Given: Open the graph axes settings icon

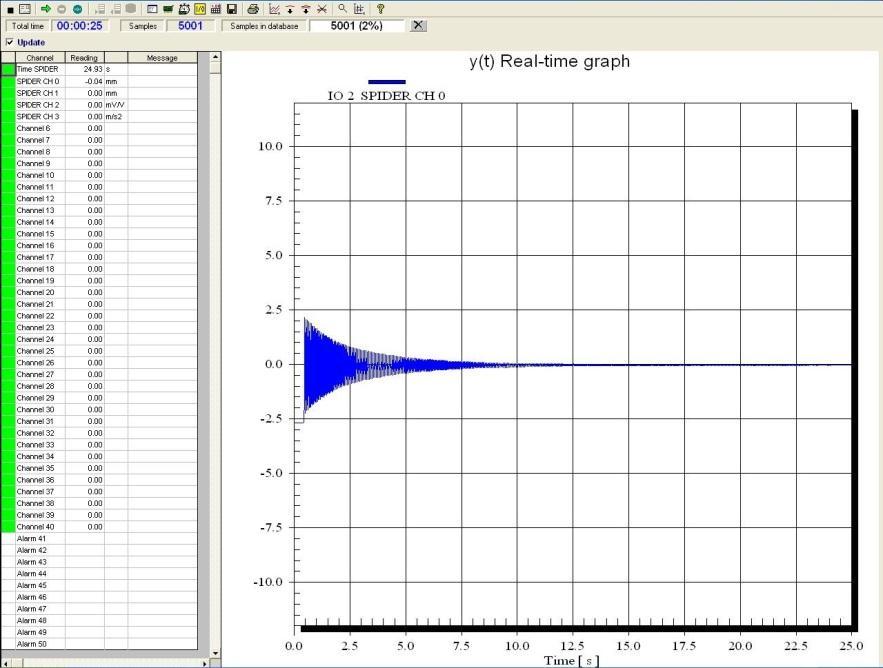Looking at the screenshot, I should (x=359, y=9).
